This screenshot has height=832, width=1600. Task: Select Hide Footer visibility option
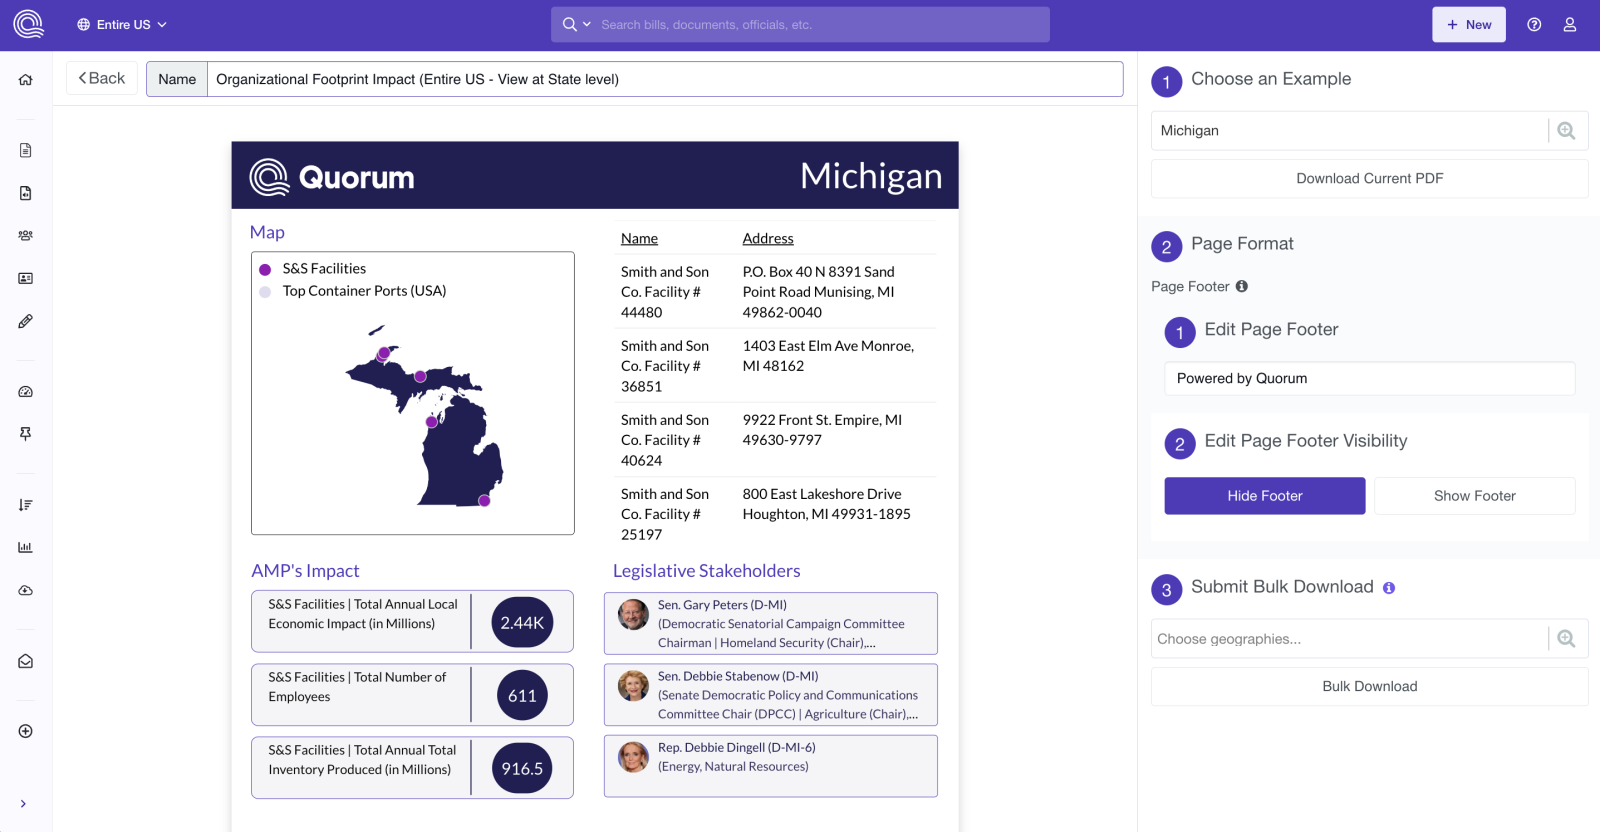click(1264, 496)
